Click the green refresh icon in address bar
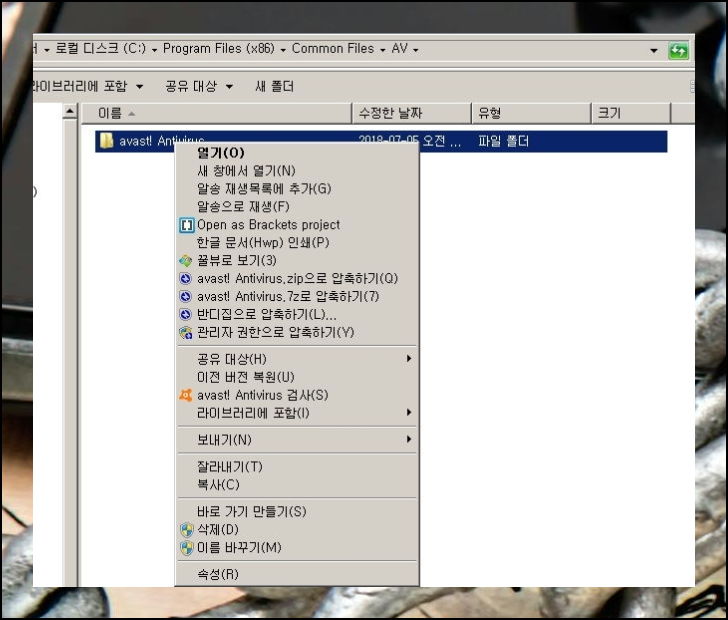Viewport: 728px width, 620px height. click(678, 50)
